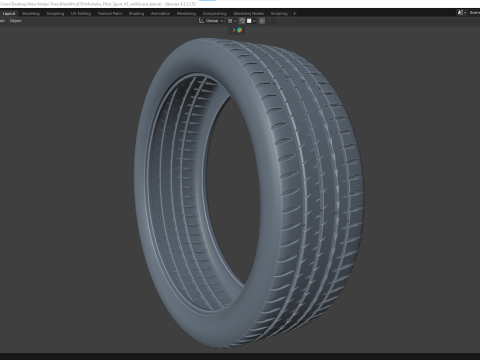
Task: Switch to the Geometry Nodes workspace
Action: point(249,14)
